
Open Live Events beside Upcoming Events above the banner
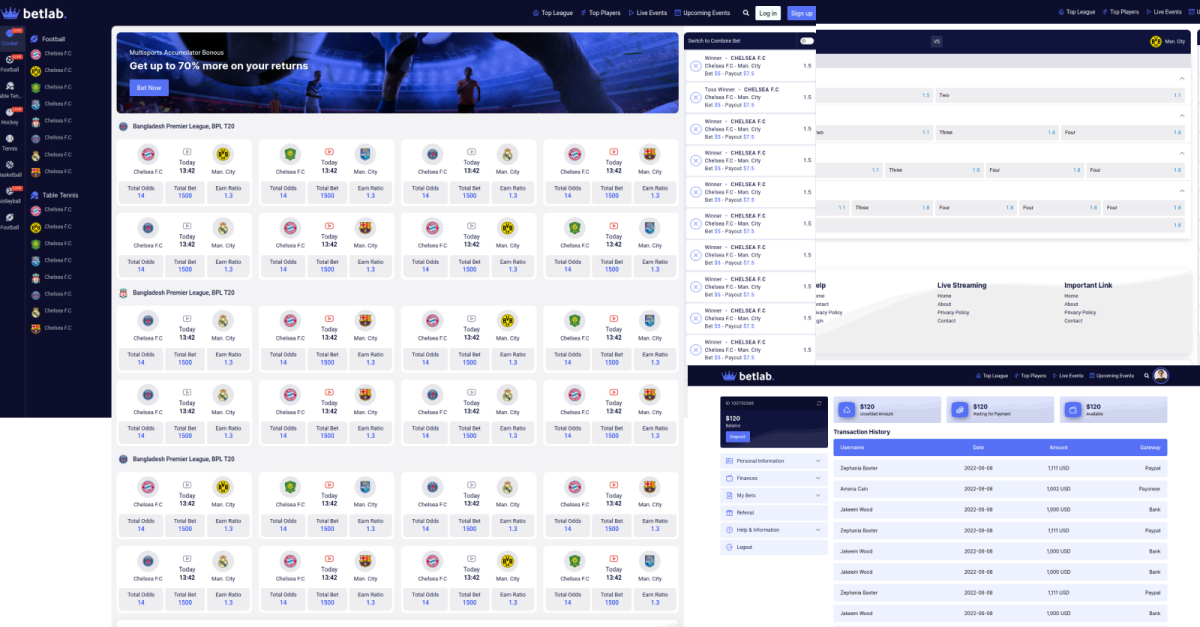tap(648, 13)
